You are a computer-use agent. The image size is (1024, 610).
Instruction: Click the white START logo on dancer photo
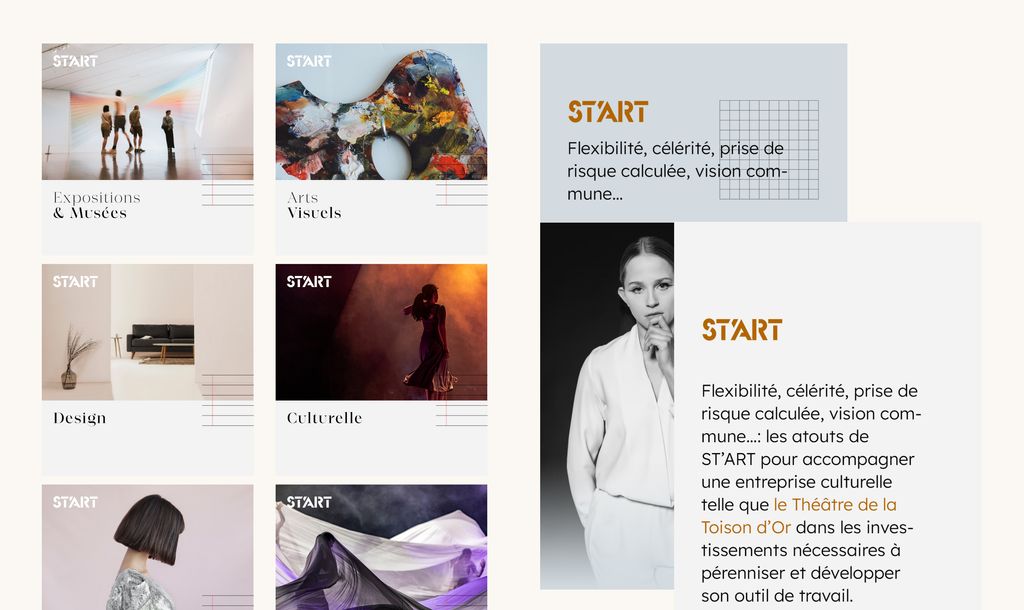pyautogui.click(x=309, y=281)
